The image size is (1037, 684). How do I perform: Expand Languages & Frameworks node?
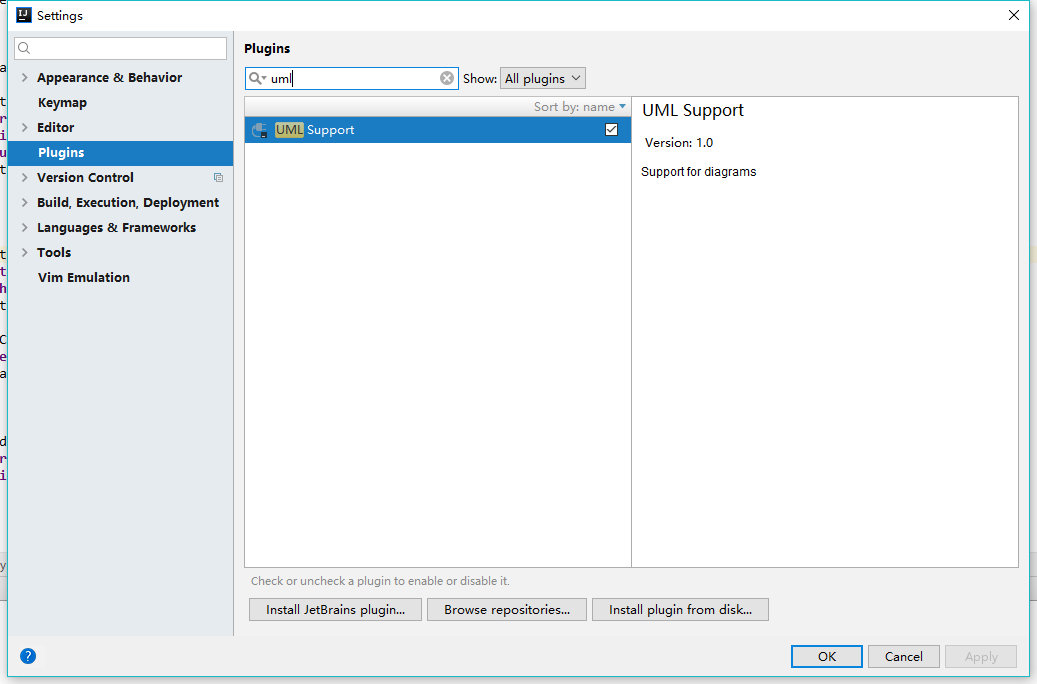[24, 228]
